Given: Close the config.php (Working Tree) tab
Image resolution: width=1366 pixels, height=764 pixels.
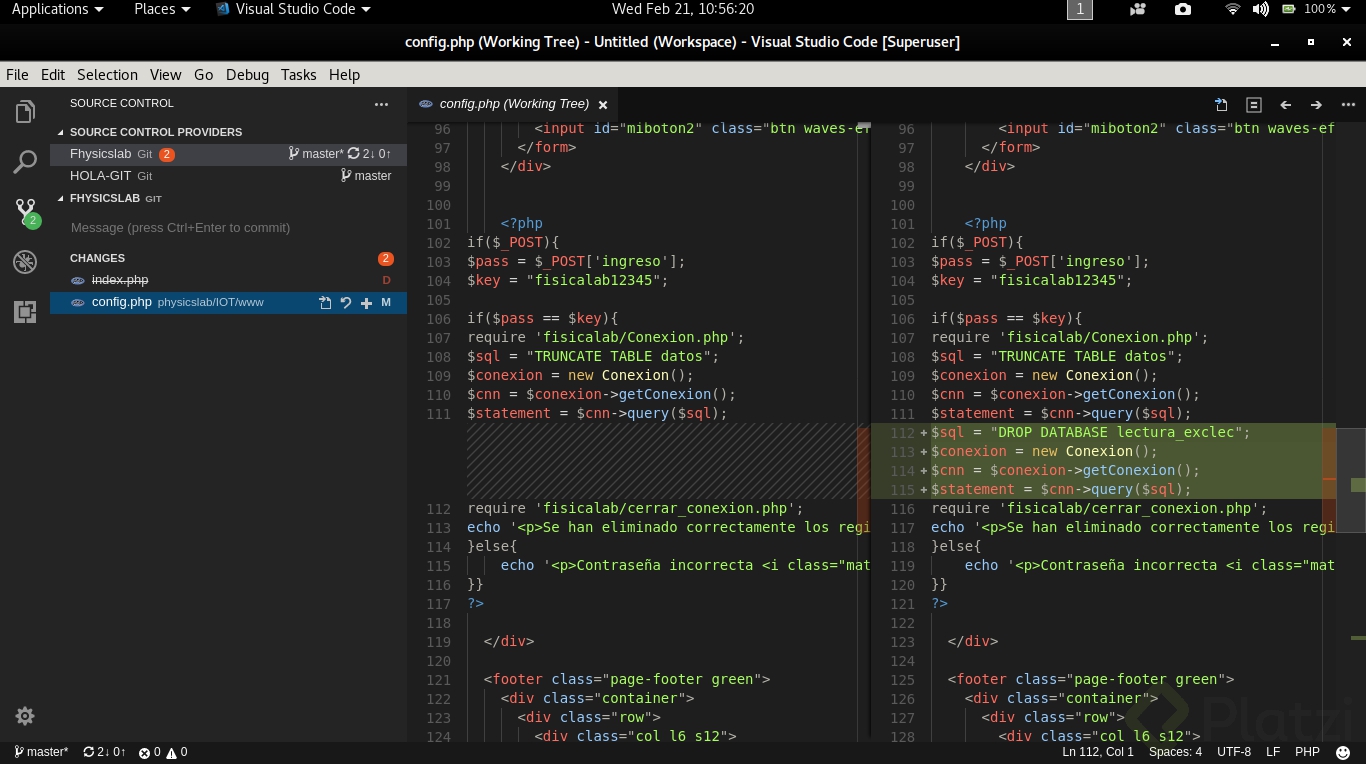Looking at the screenshot, I should click(x=602, y=104).
